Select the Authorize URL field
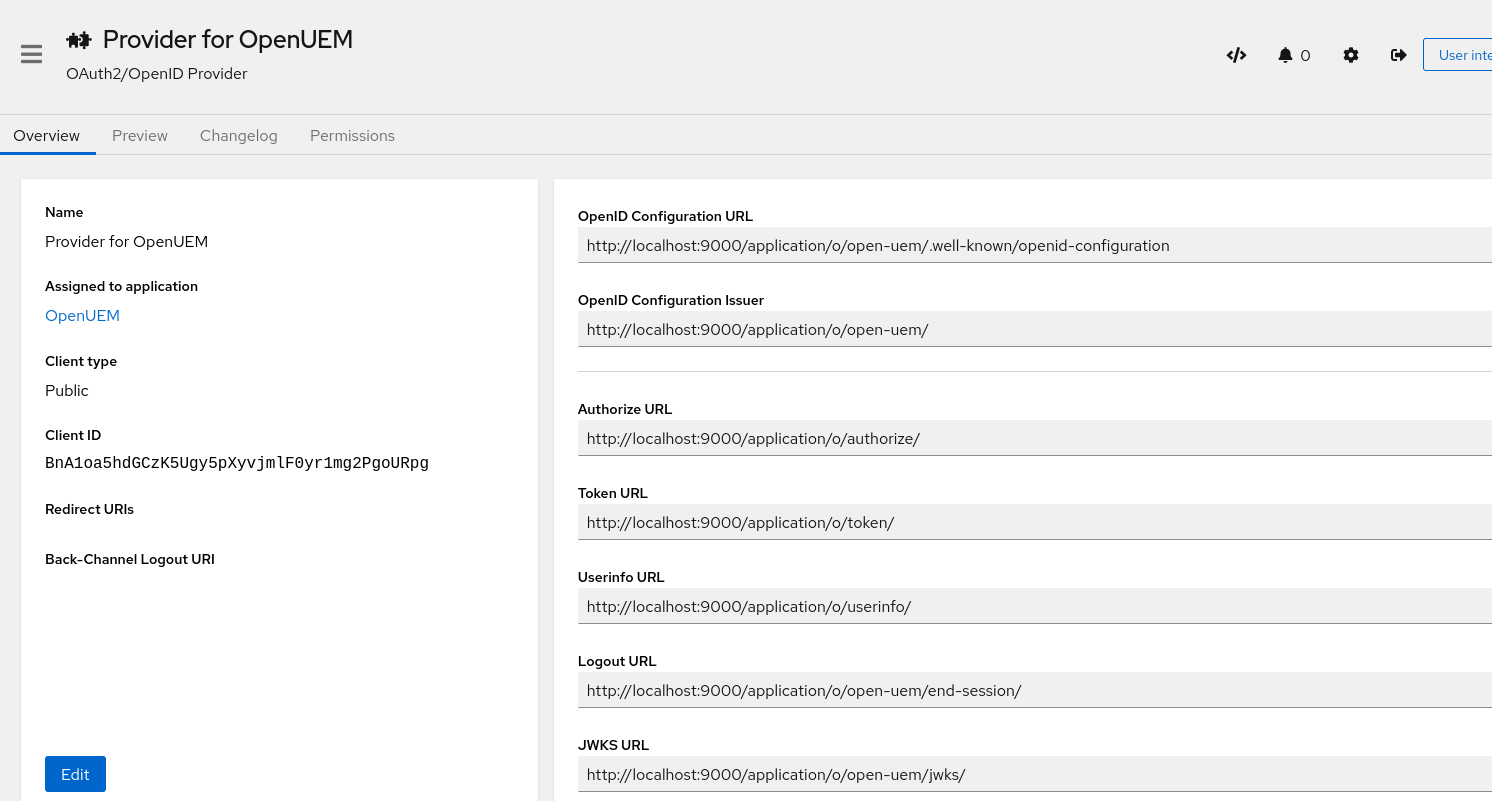This screenshot has height=801, width=1492. (x=1000, y=438)
